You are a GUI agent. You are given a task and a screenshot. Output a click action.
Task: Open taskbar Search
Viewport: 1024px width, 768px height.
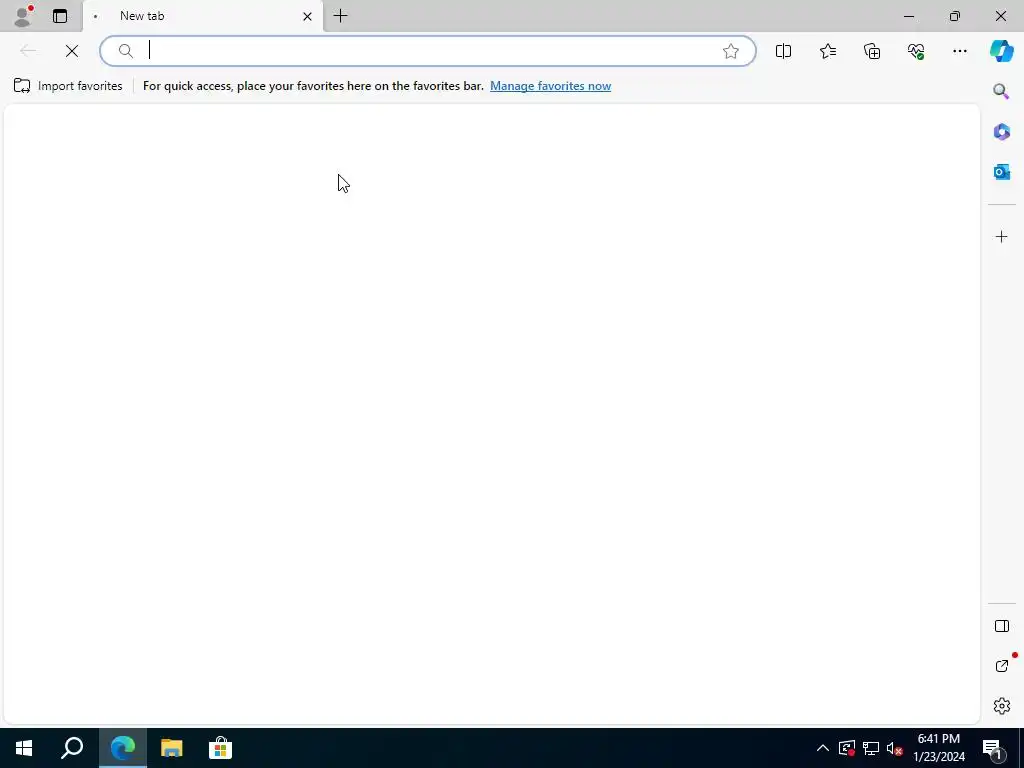point(72,748)
